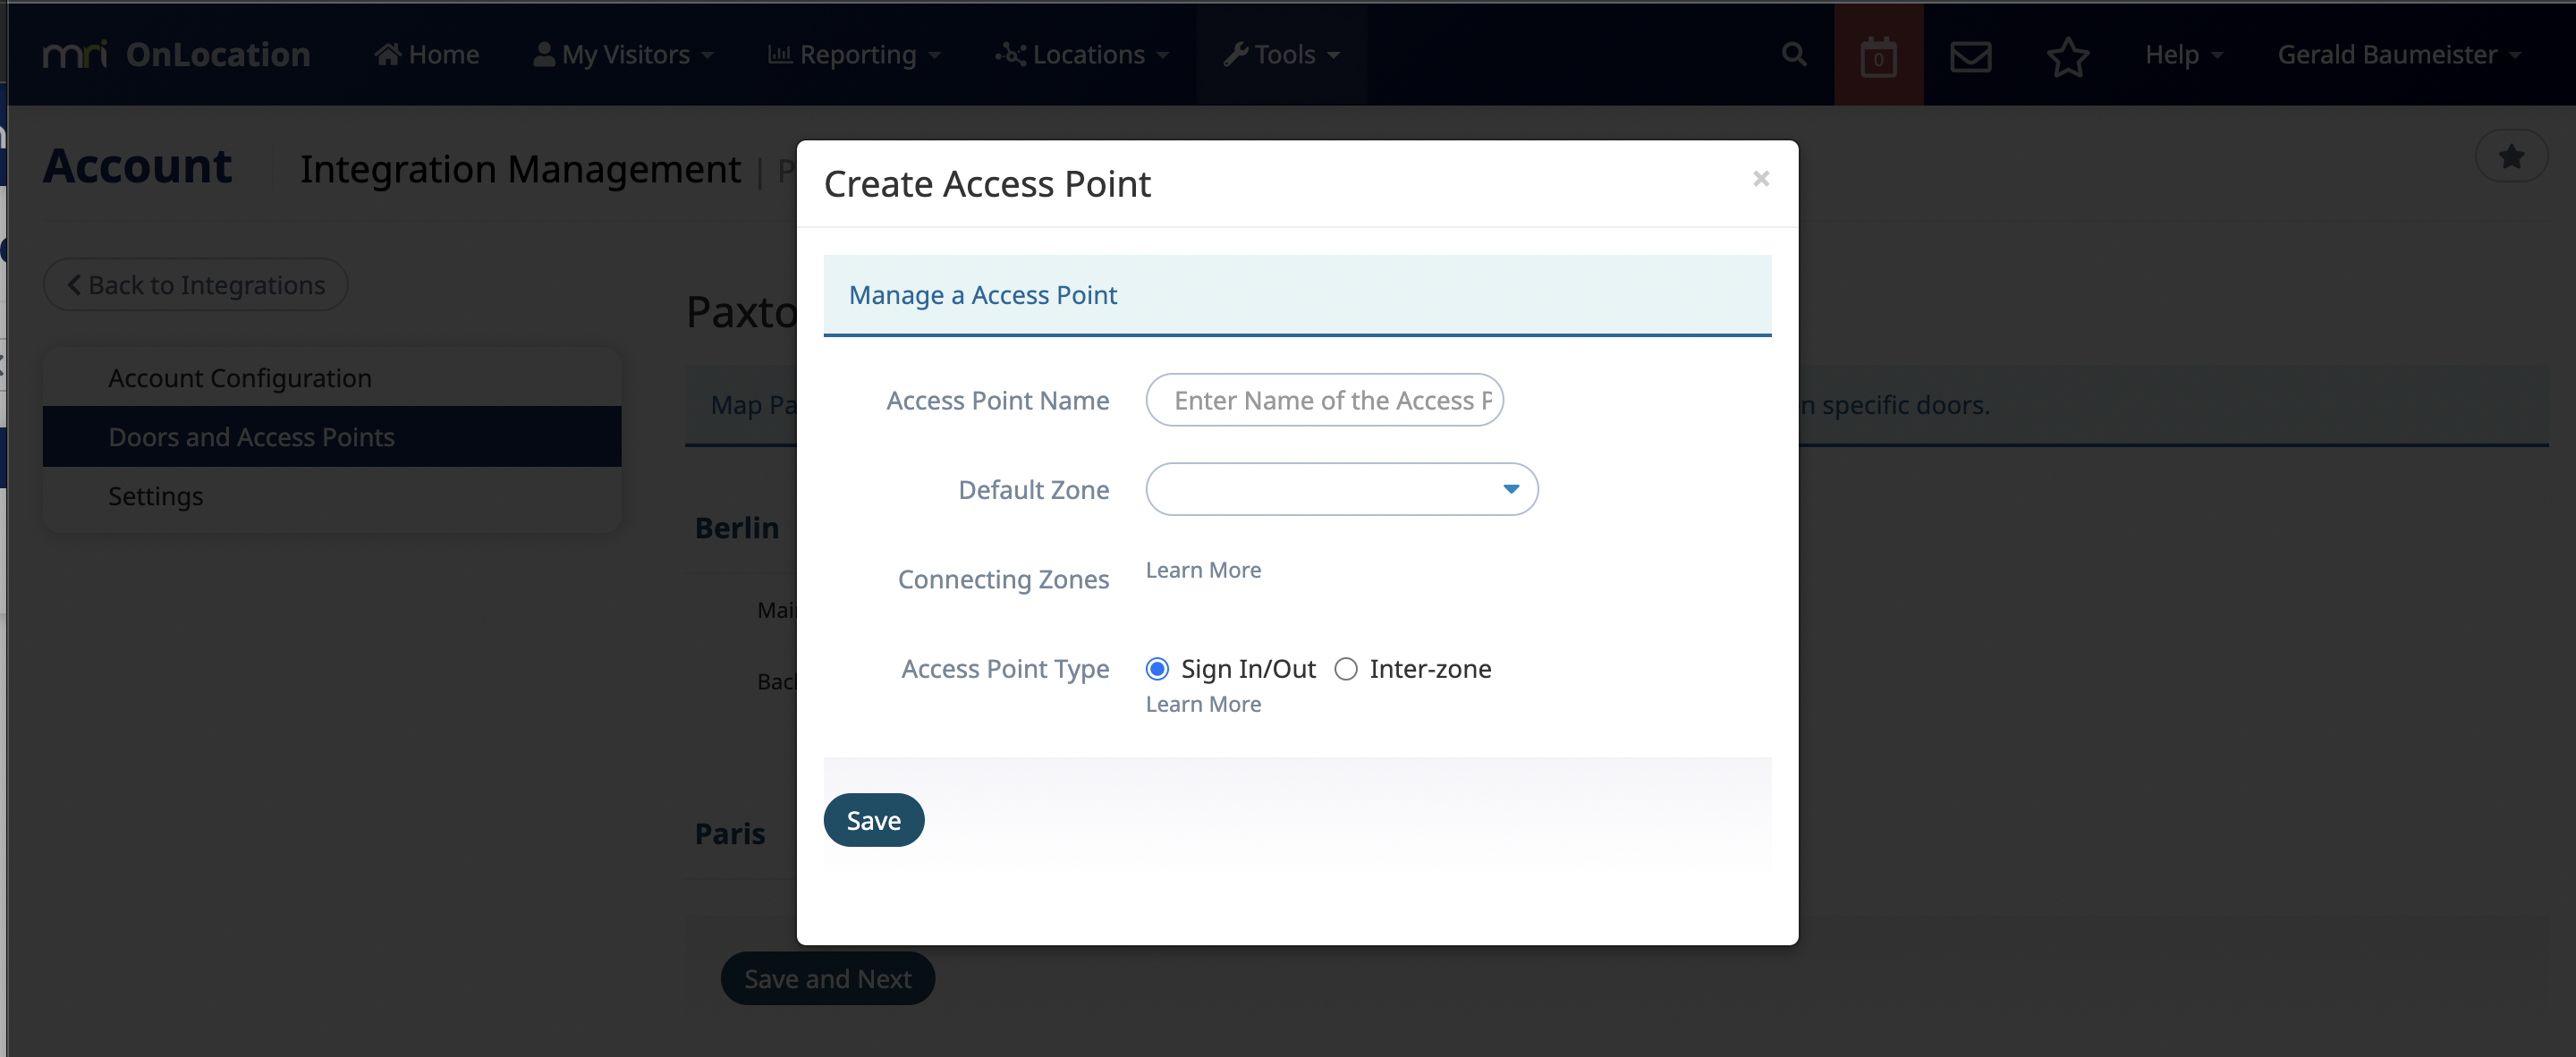Click Learn More under Access Point Type
2576x1057 pixels.
(x=1203, y=704)
